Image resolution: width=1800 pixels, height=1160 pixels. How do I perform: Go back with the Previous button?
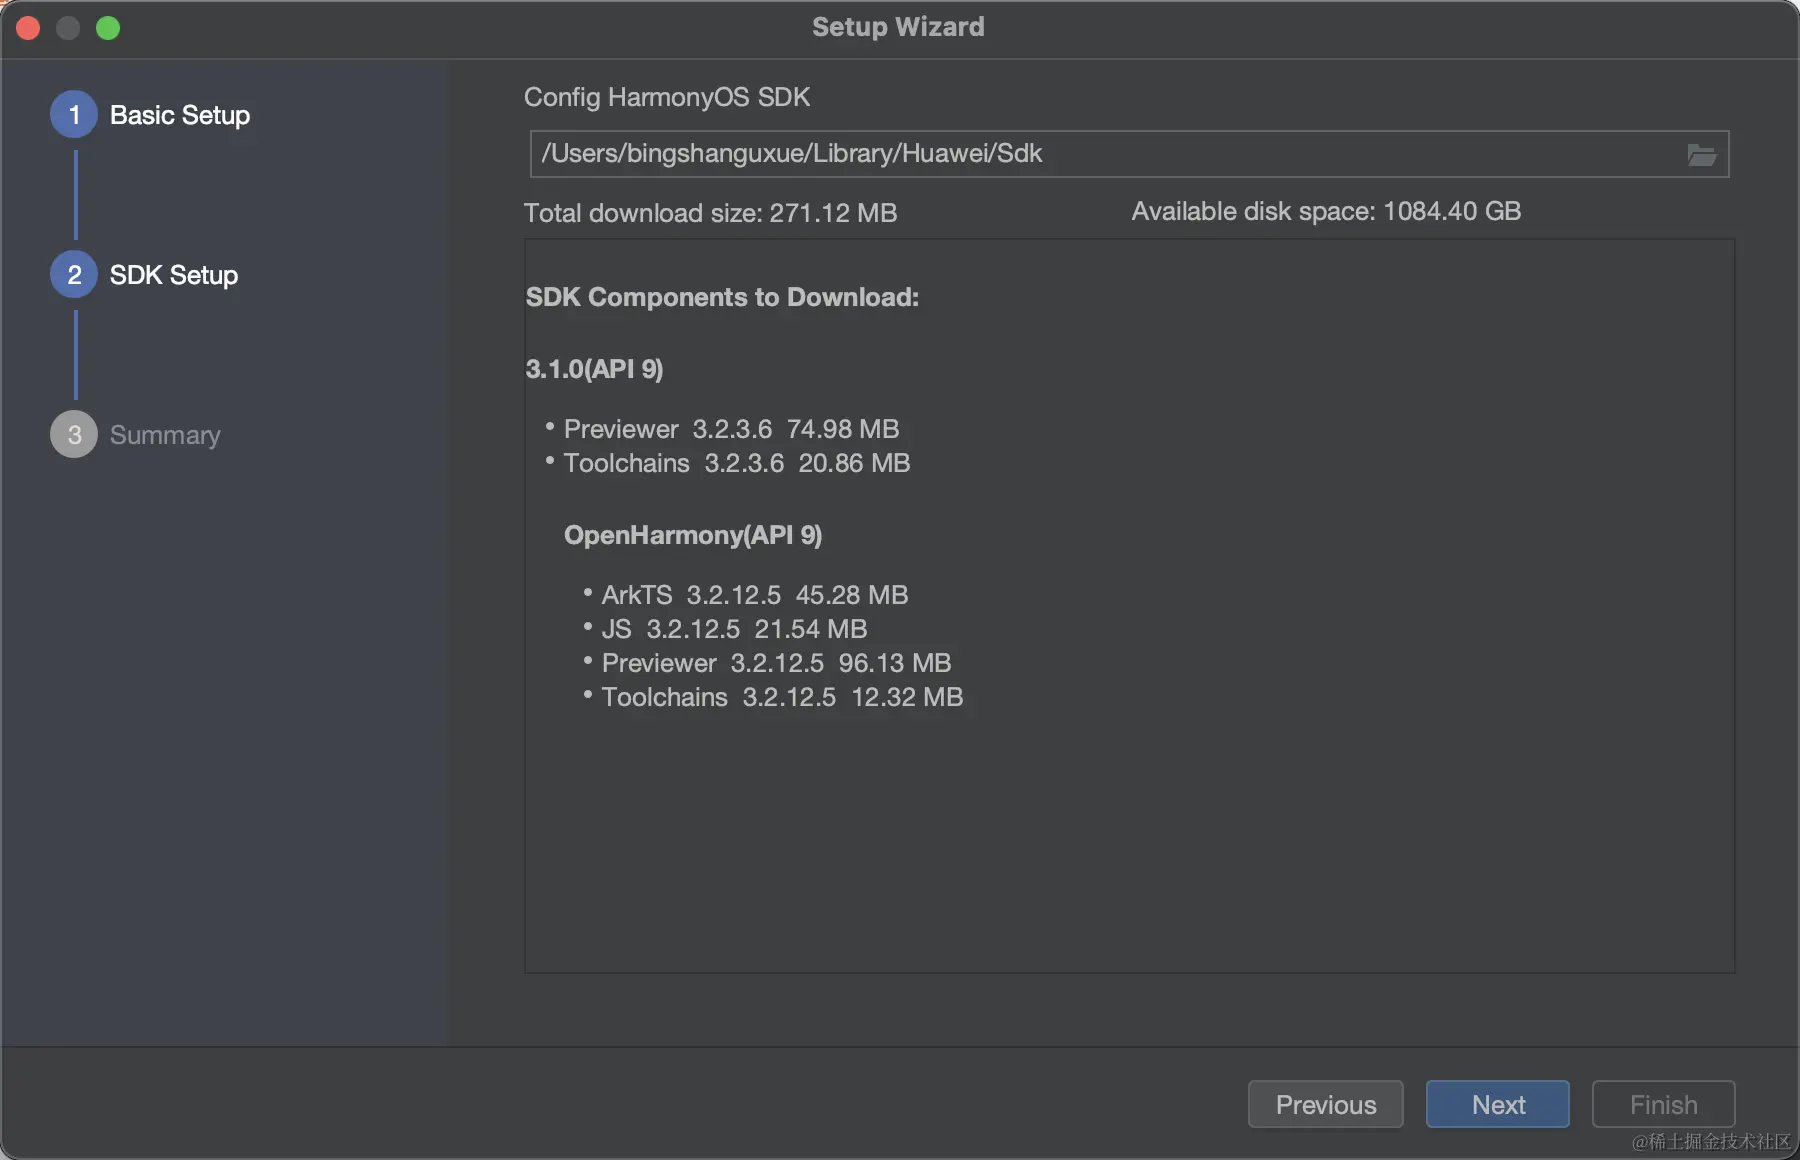(1325, 1104)
